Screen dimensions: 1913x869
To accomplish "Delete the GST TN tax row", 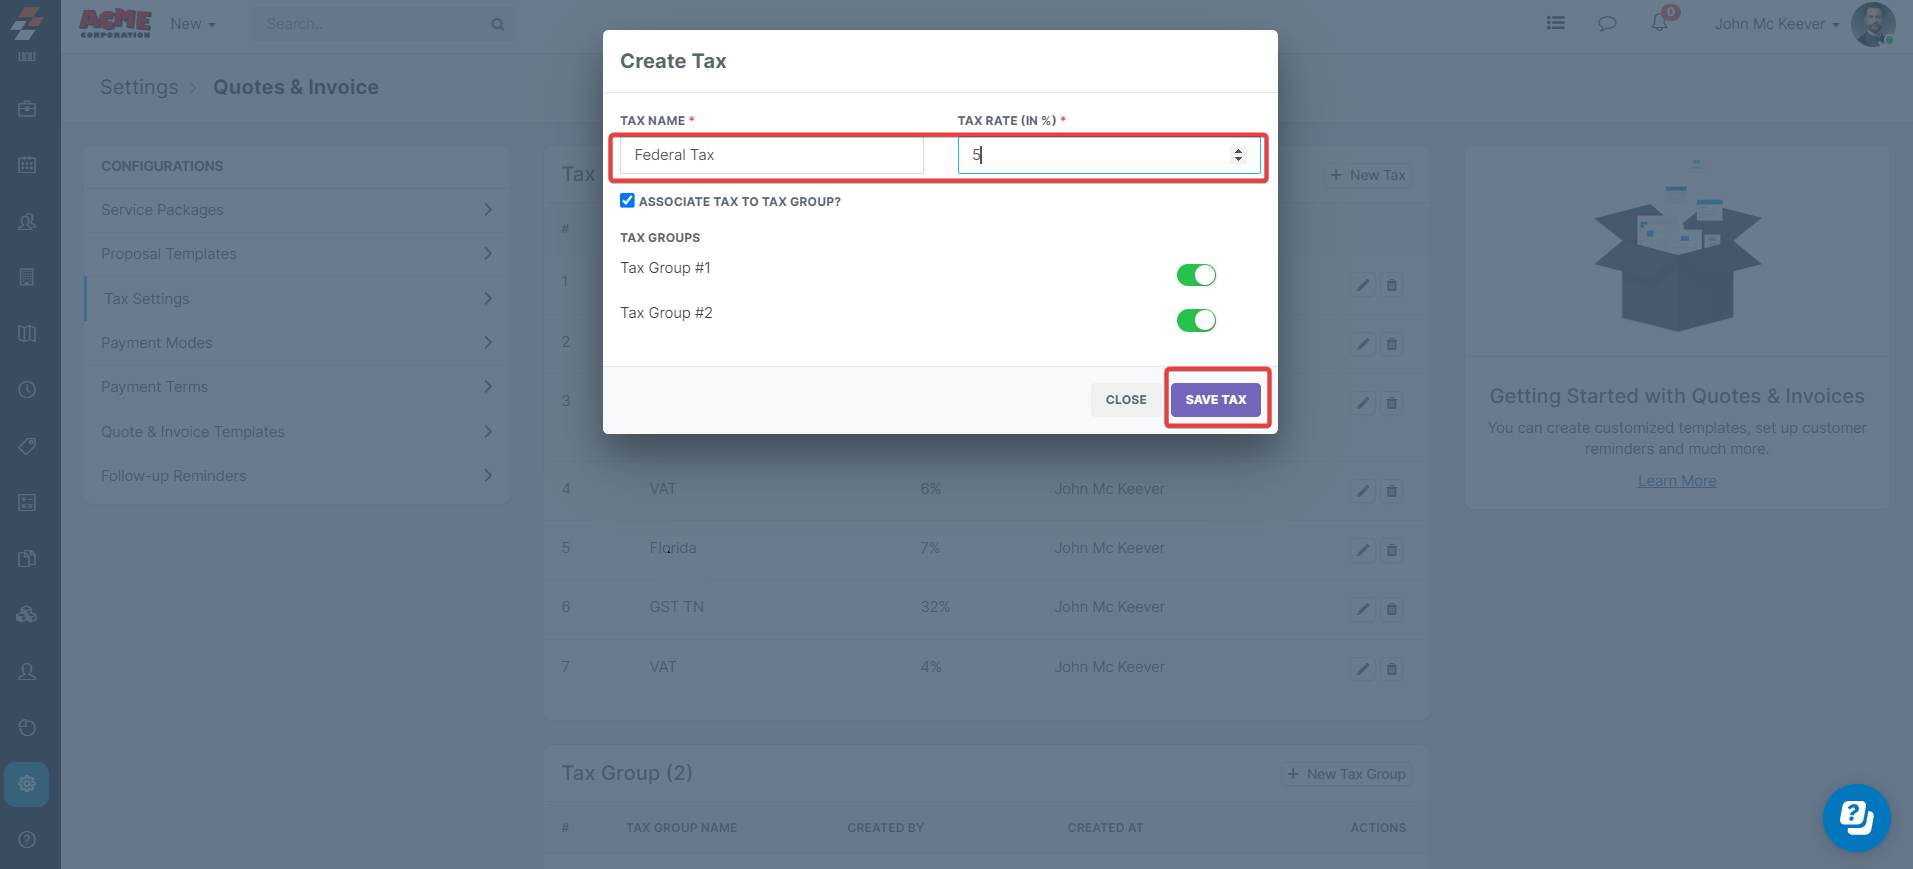I will (1391, 609).
